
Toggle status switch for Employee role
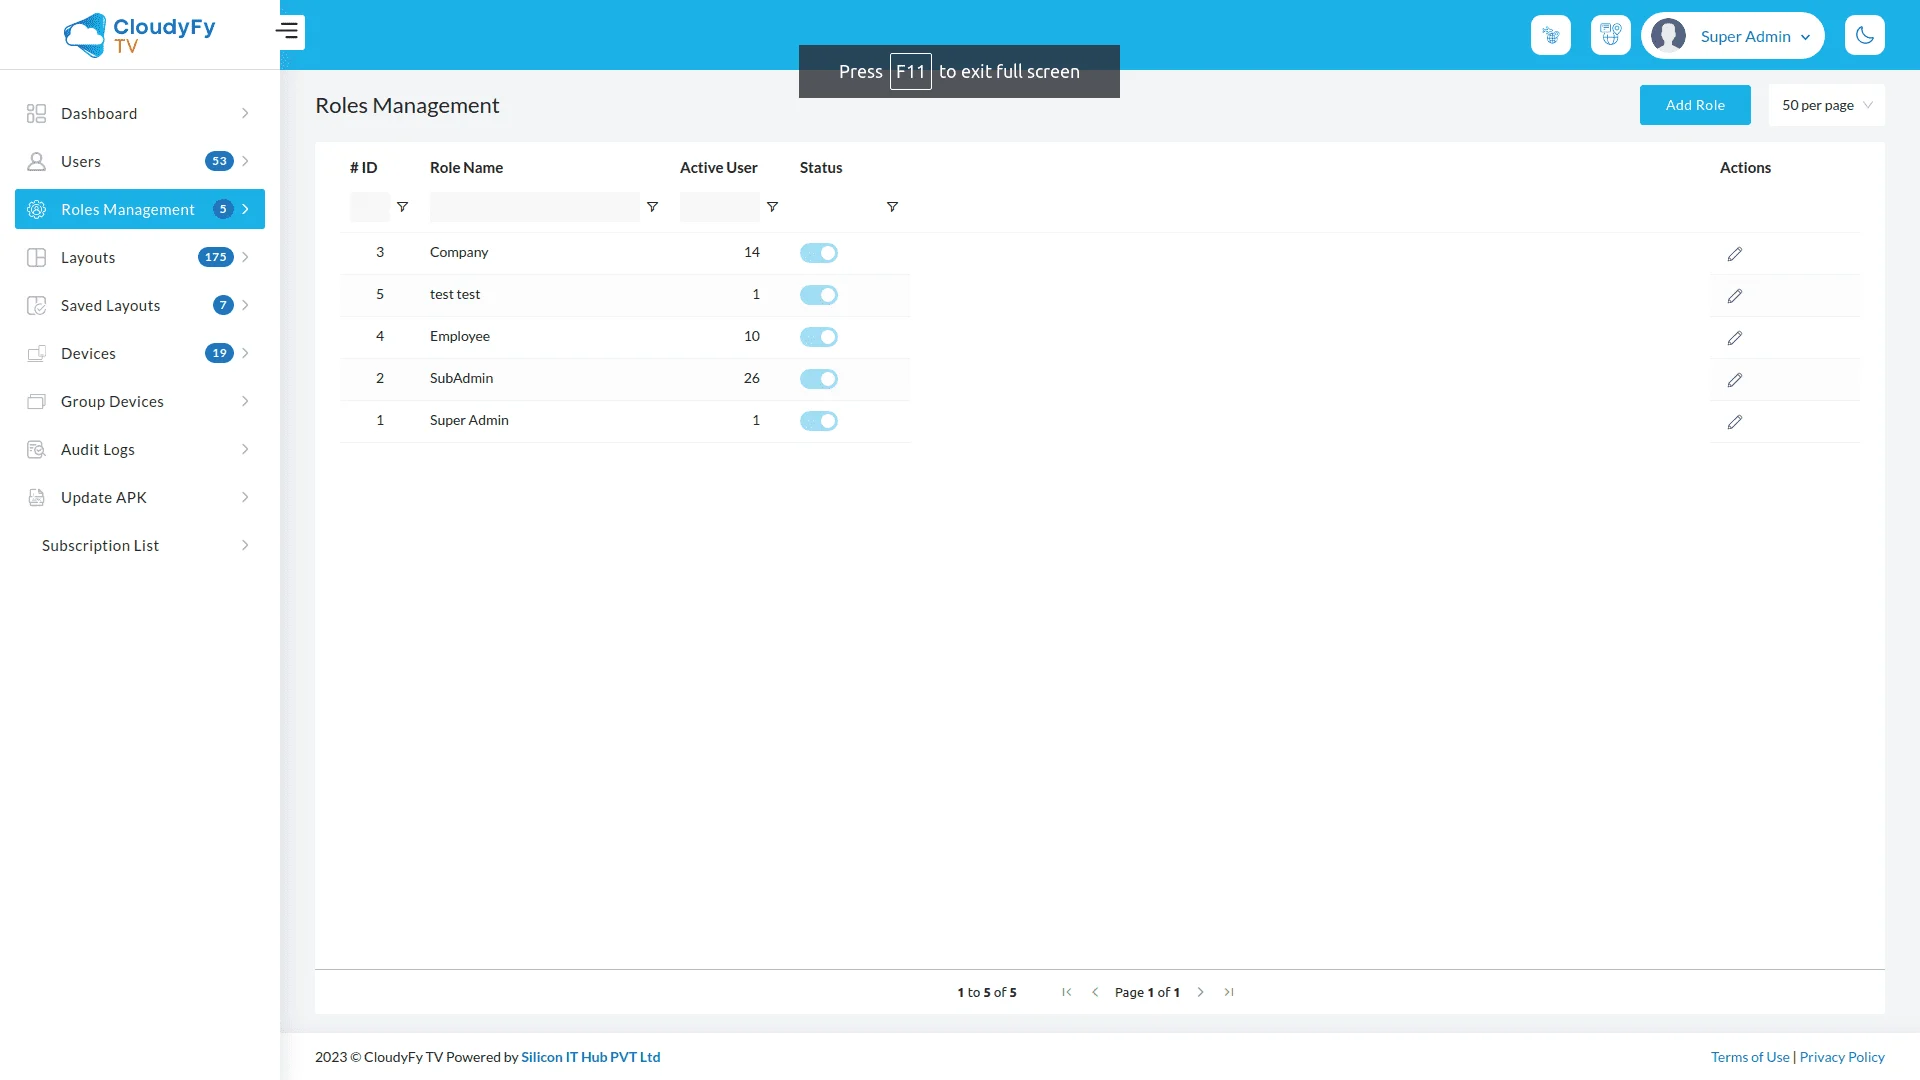tap(819, 337)
